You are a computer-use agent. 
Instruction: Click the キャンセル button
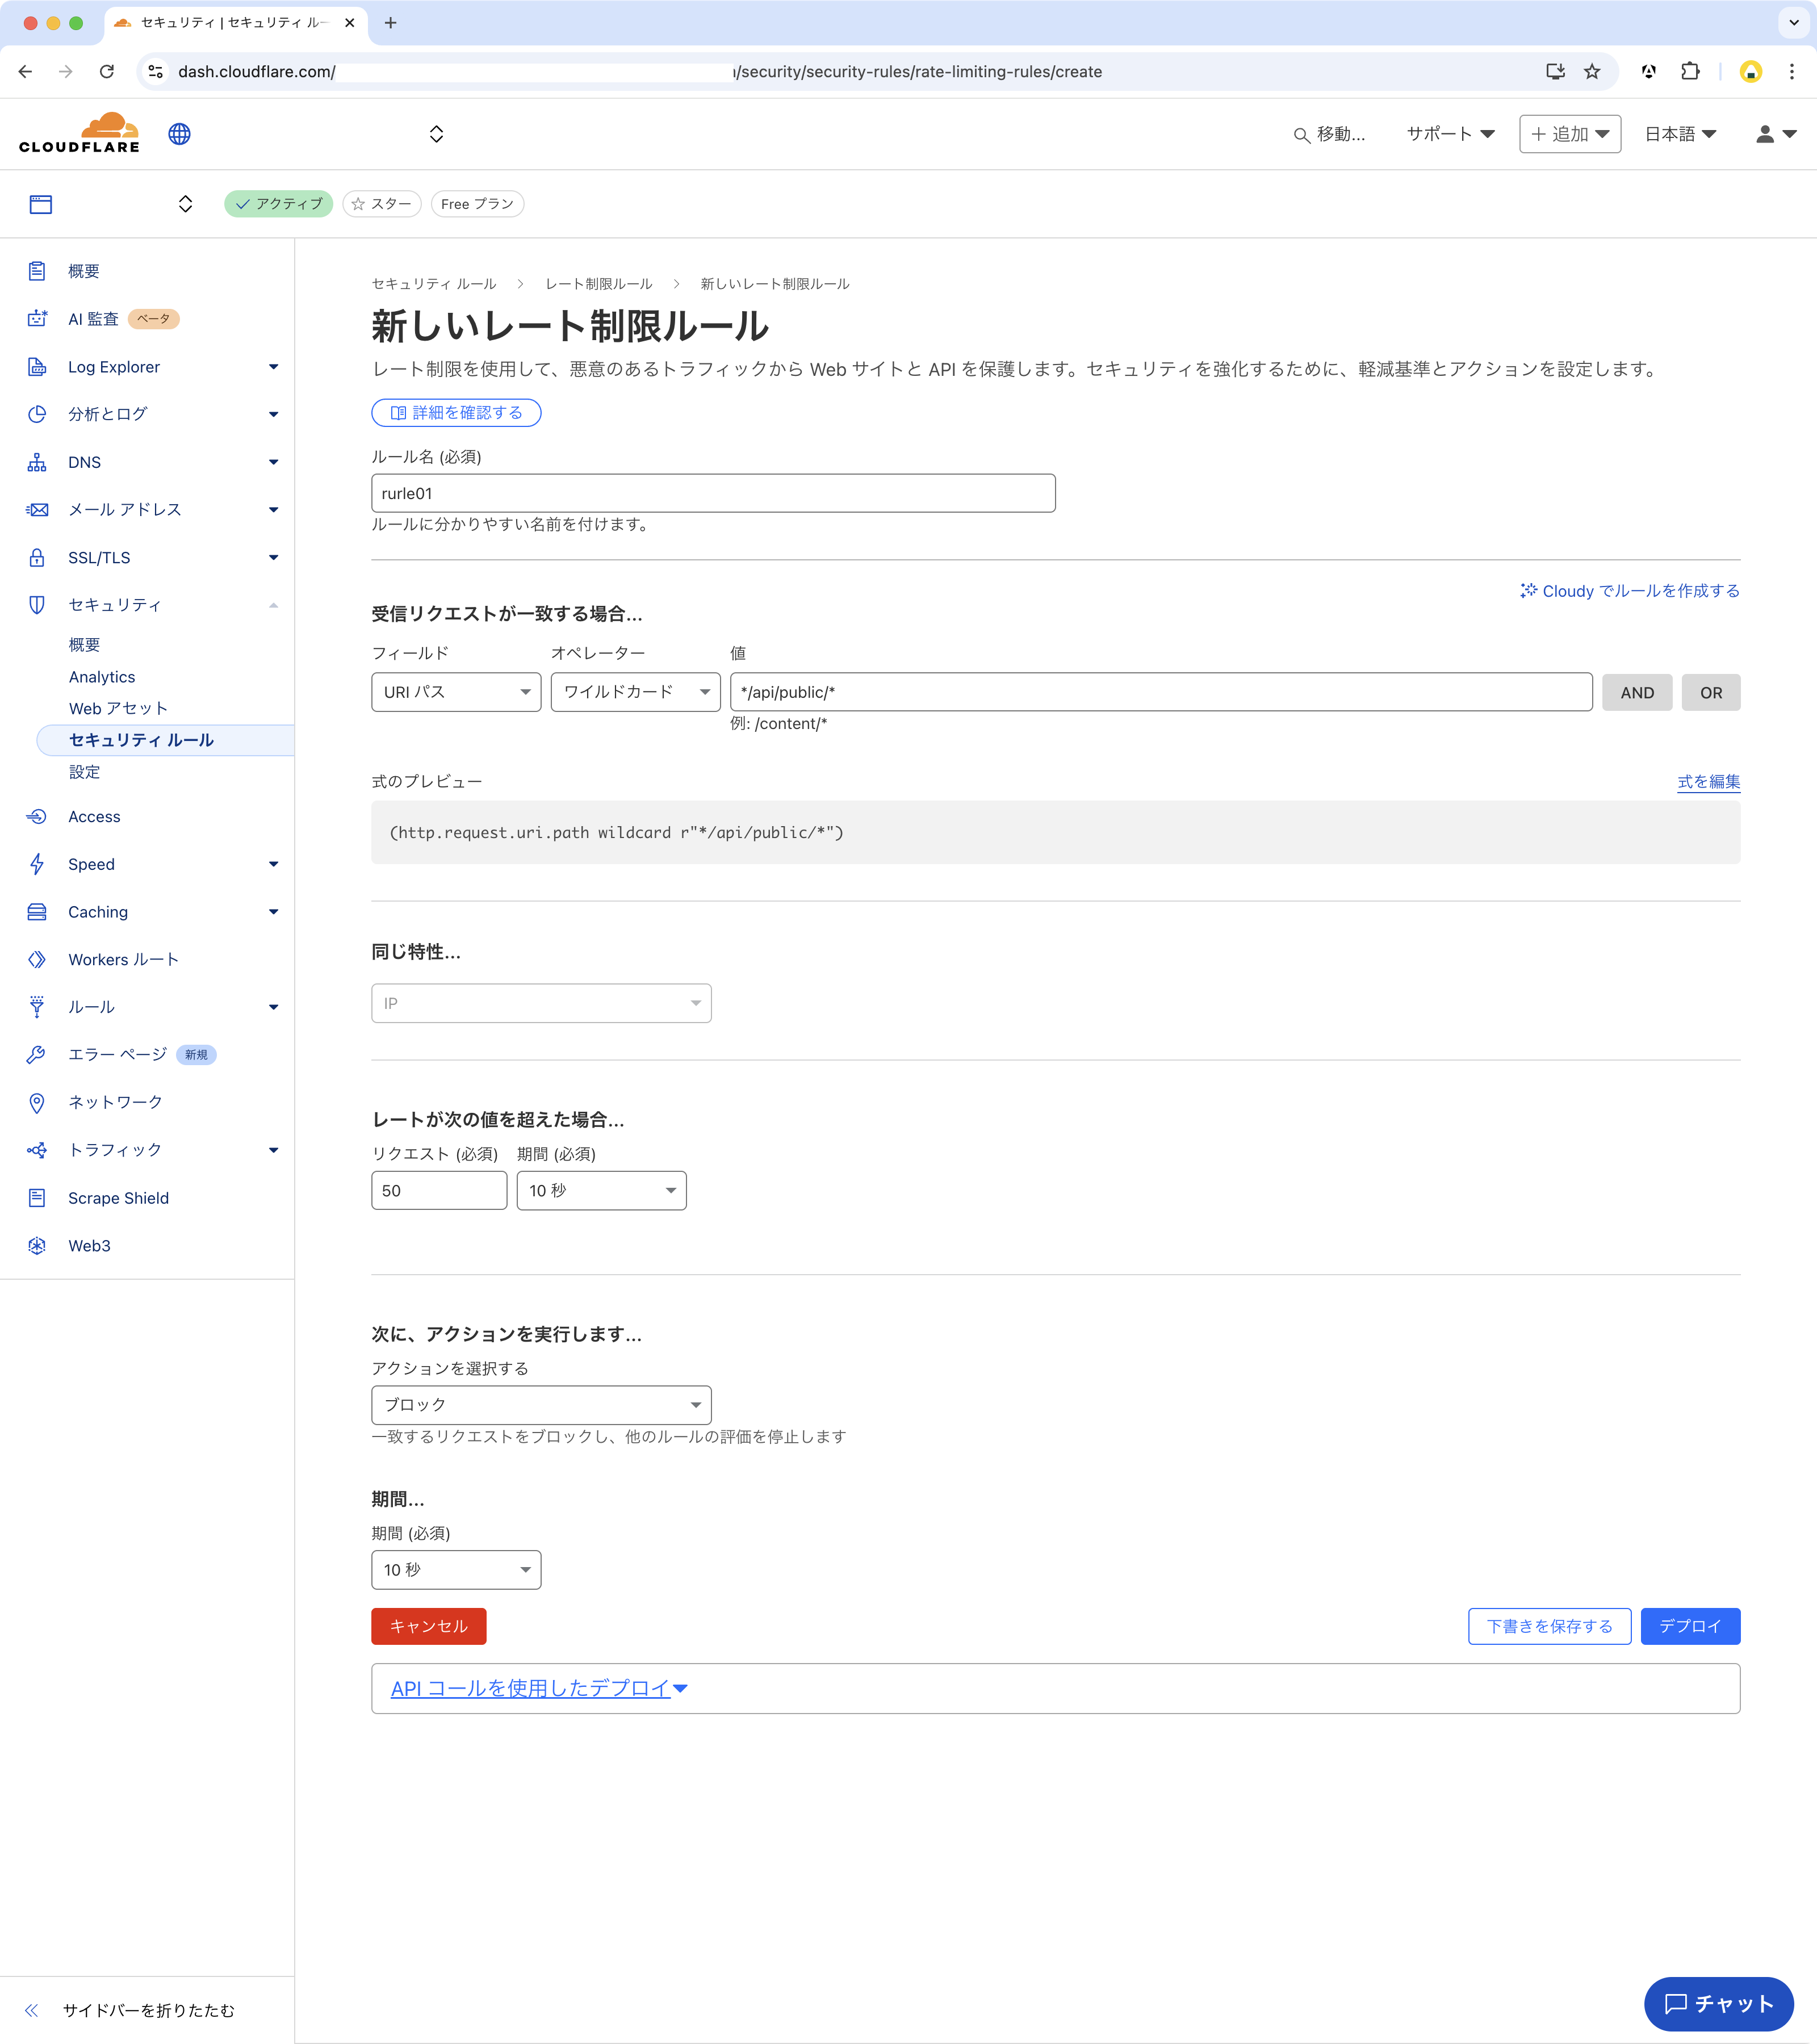429,1626
